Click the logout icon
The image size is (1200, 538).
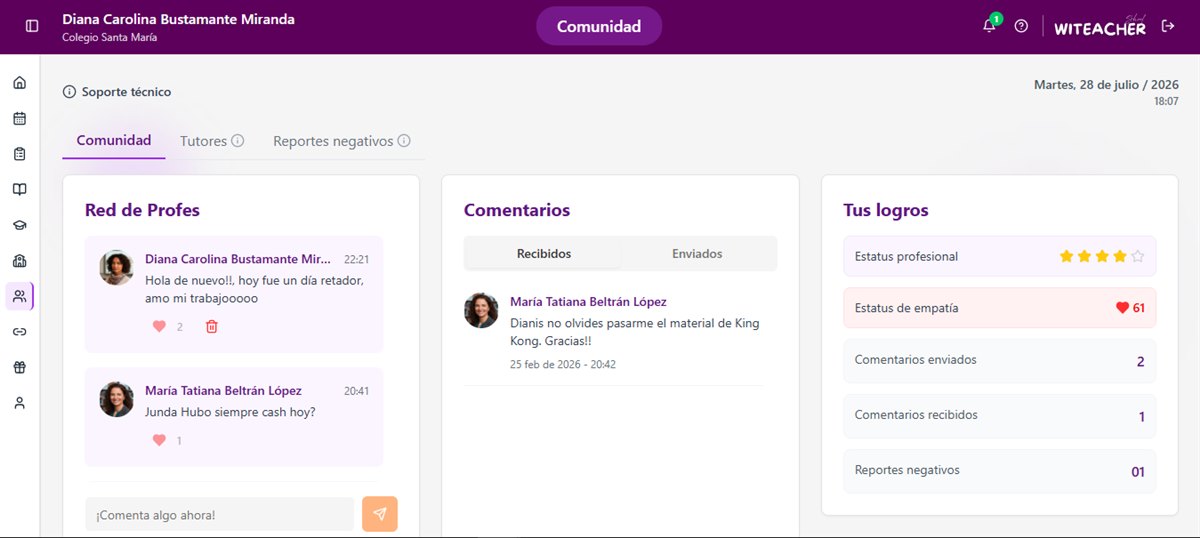[1167, 26]
